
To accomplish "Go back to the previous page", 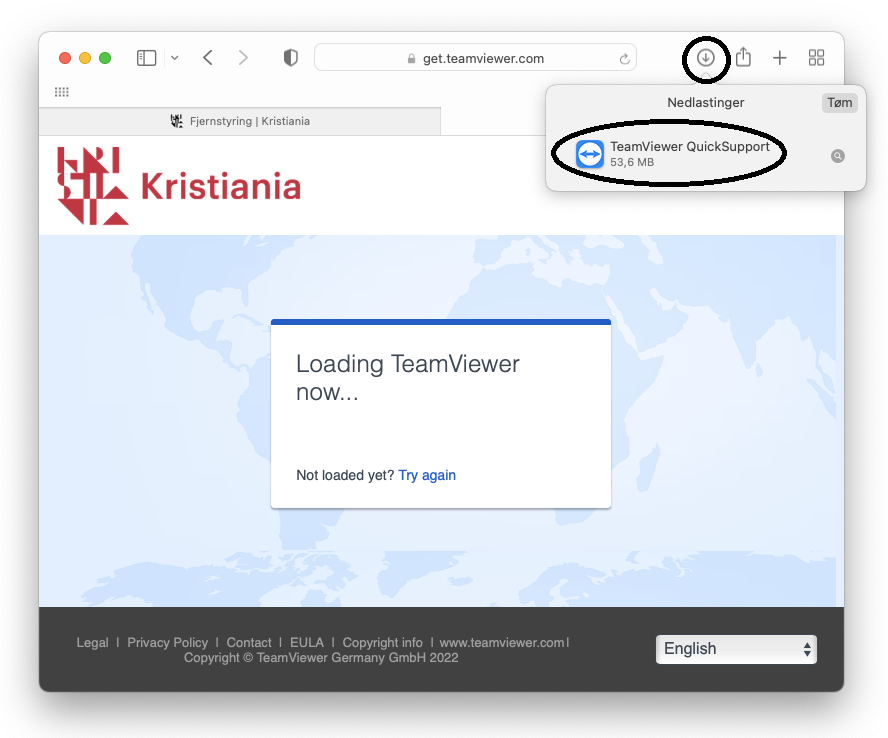I will click(208, 58).
